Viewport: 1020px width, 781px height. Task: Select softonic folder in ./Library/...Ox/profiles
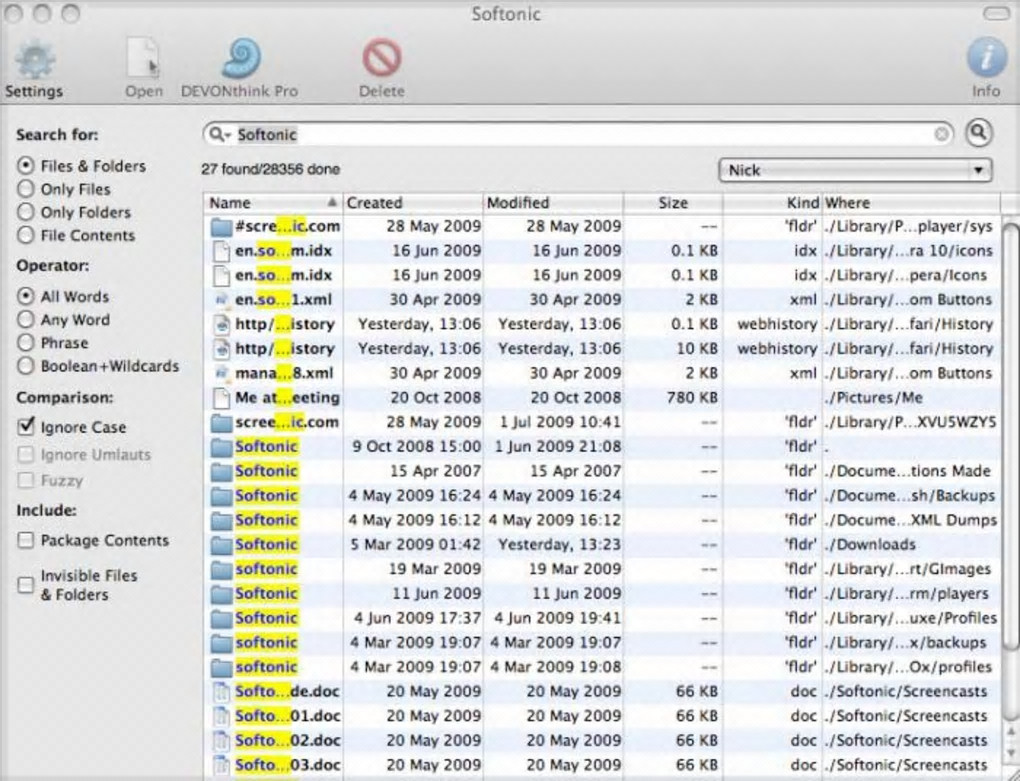pos(602,667)
